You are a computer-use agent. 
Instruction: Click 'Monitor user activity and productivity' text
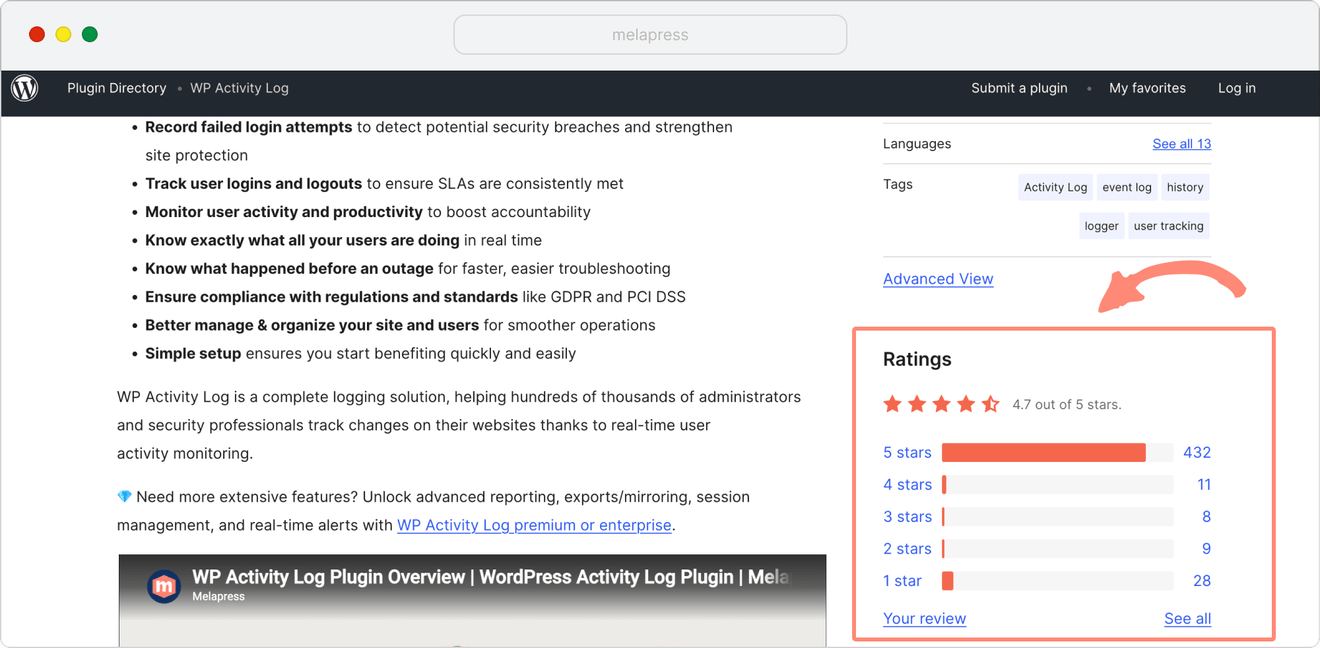point(284,212)
